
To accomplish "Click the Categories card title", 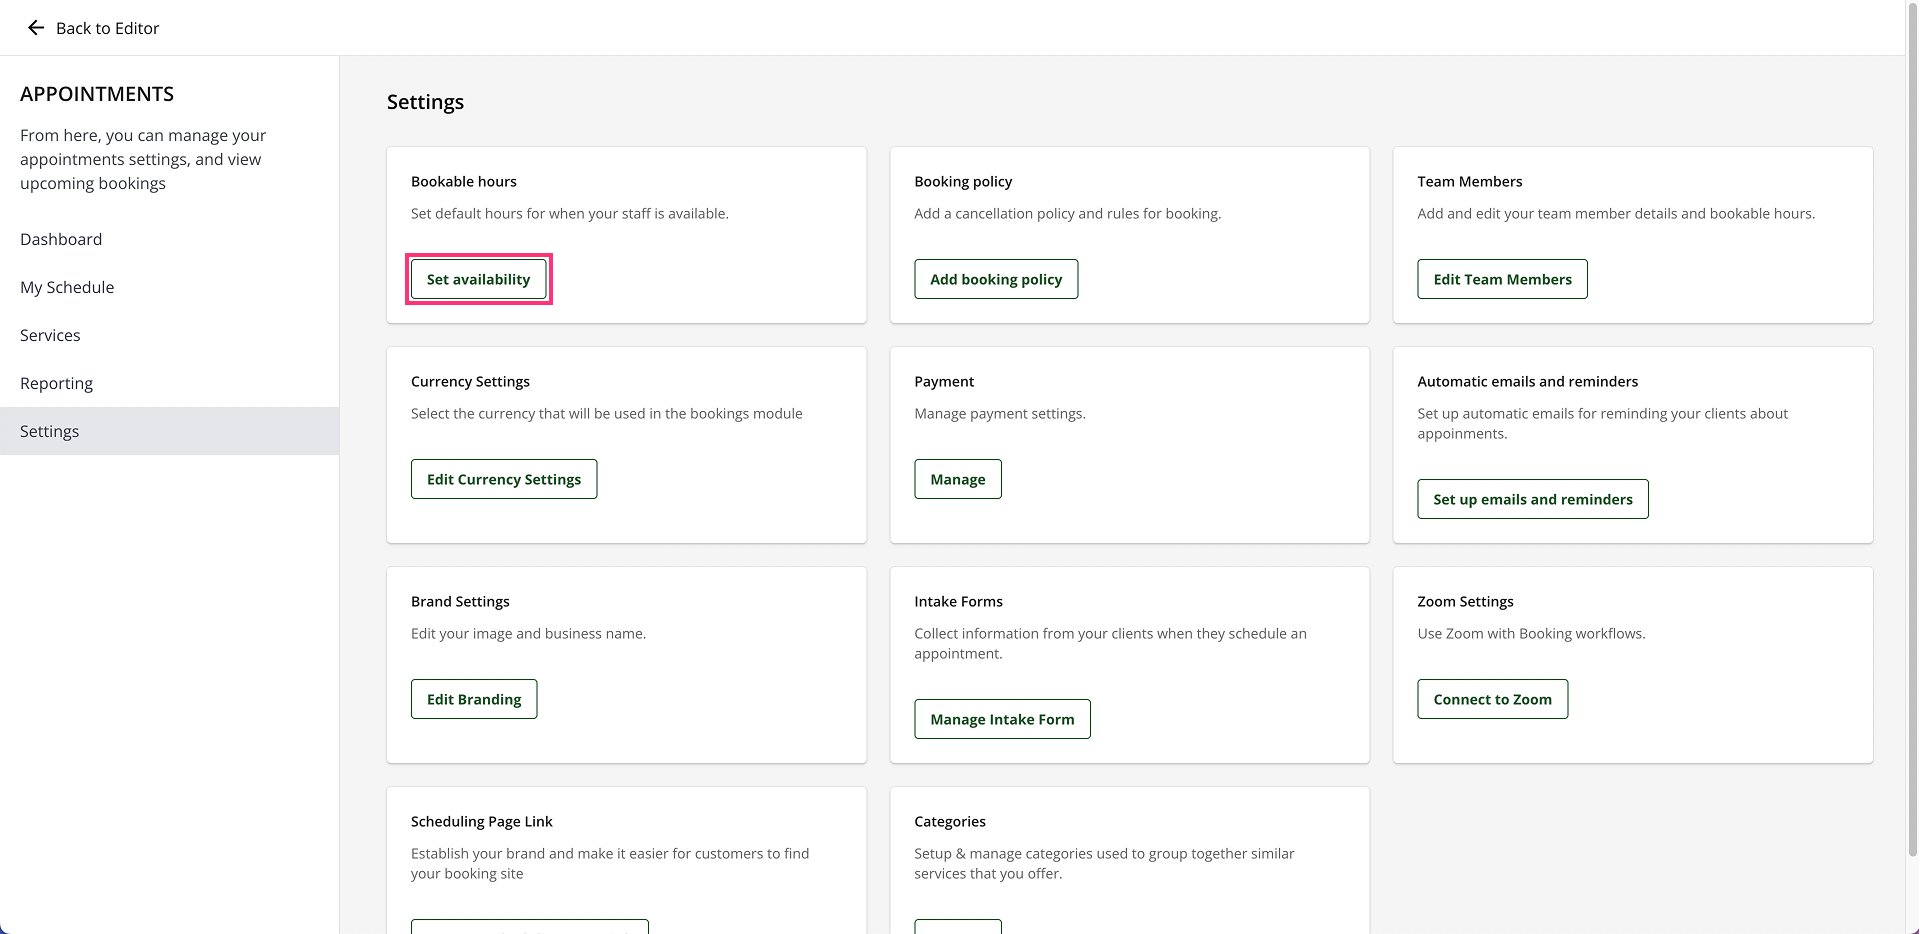I will [x=950, y=821].
